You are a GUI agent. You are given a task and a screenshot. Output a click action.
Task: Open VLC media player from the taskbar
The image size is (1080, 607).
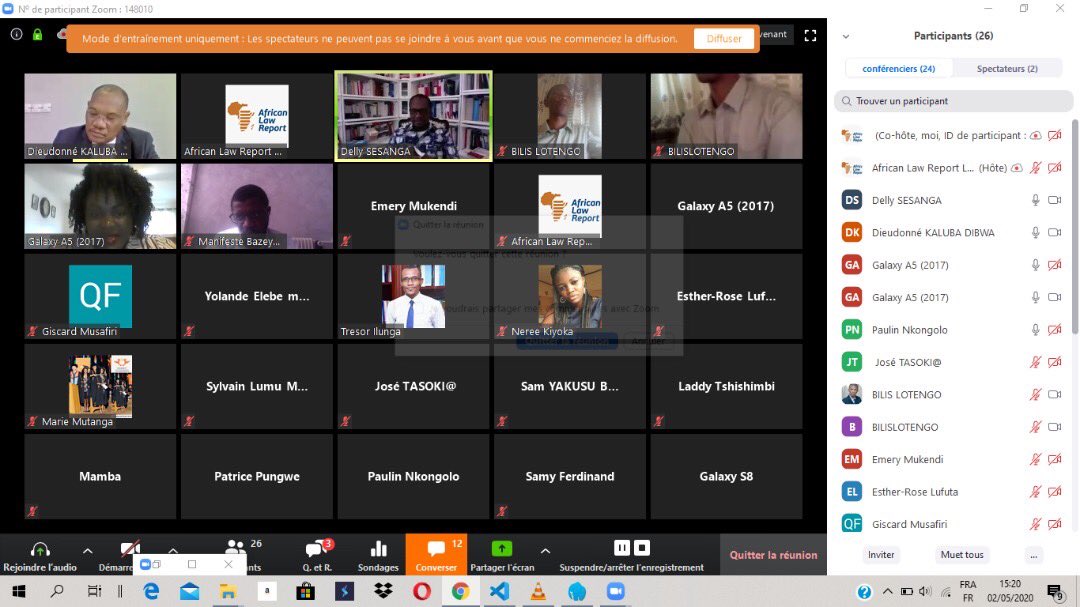tap(538, 591)
